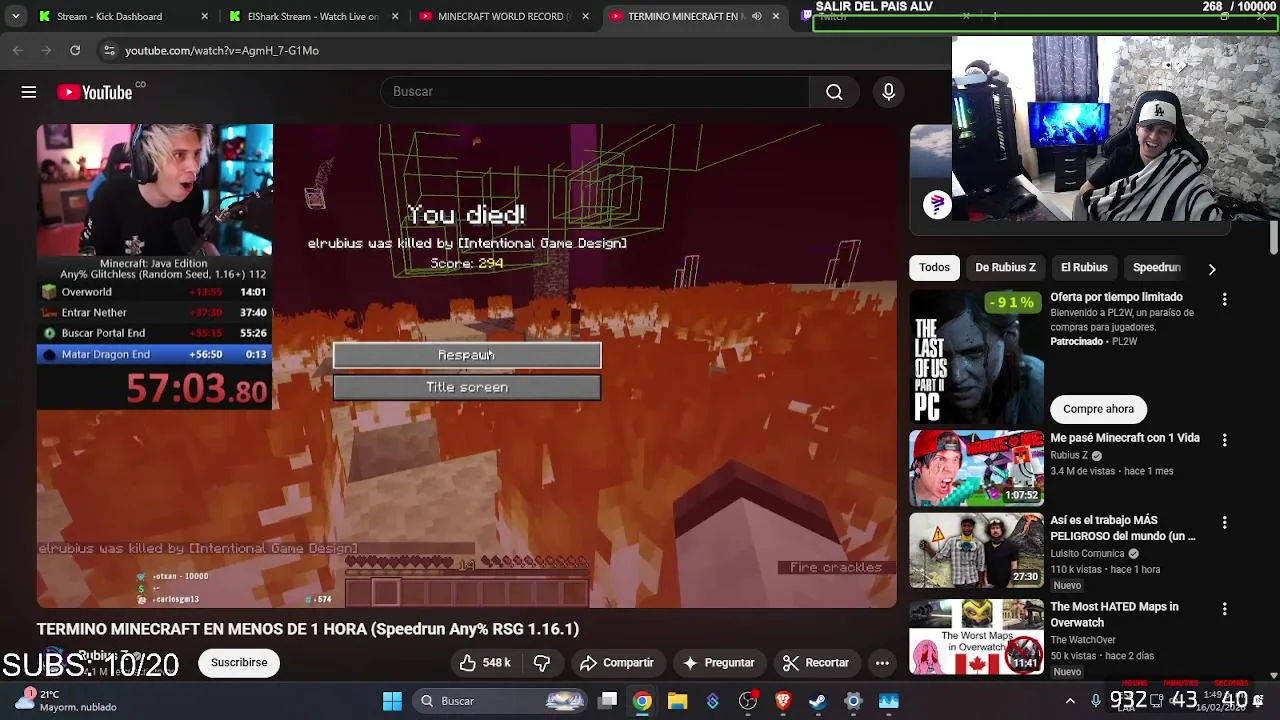Open the Preguntar AI button
1280x720 pixels.
(x=718, y=663)
